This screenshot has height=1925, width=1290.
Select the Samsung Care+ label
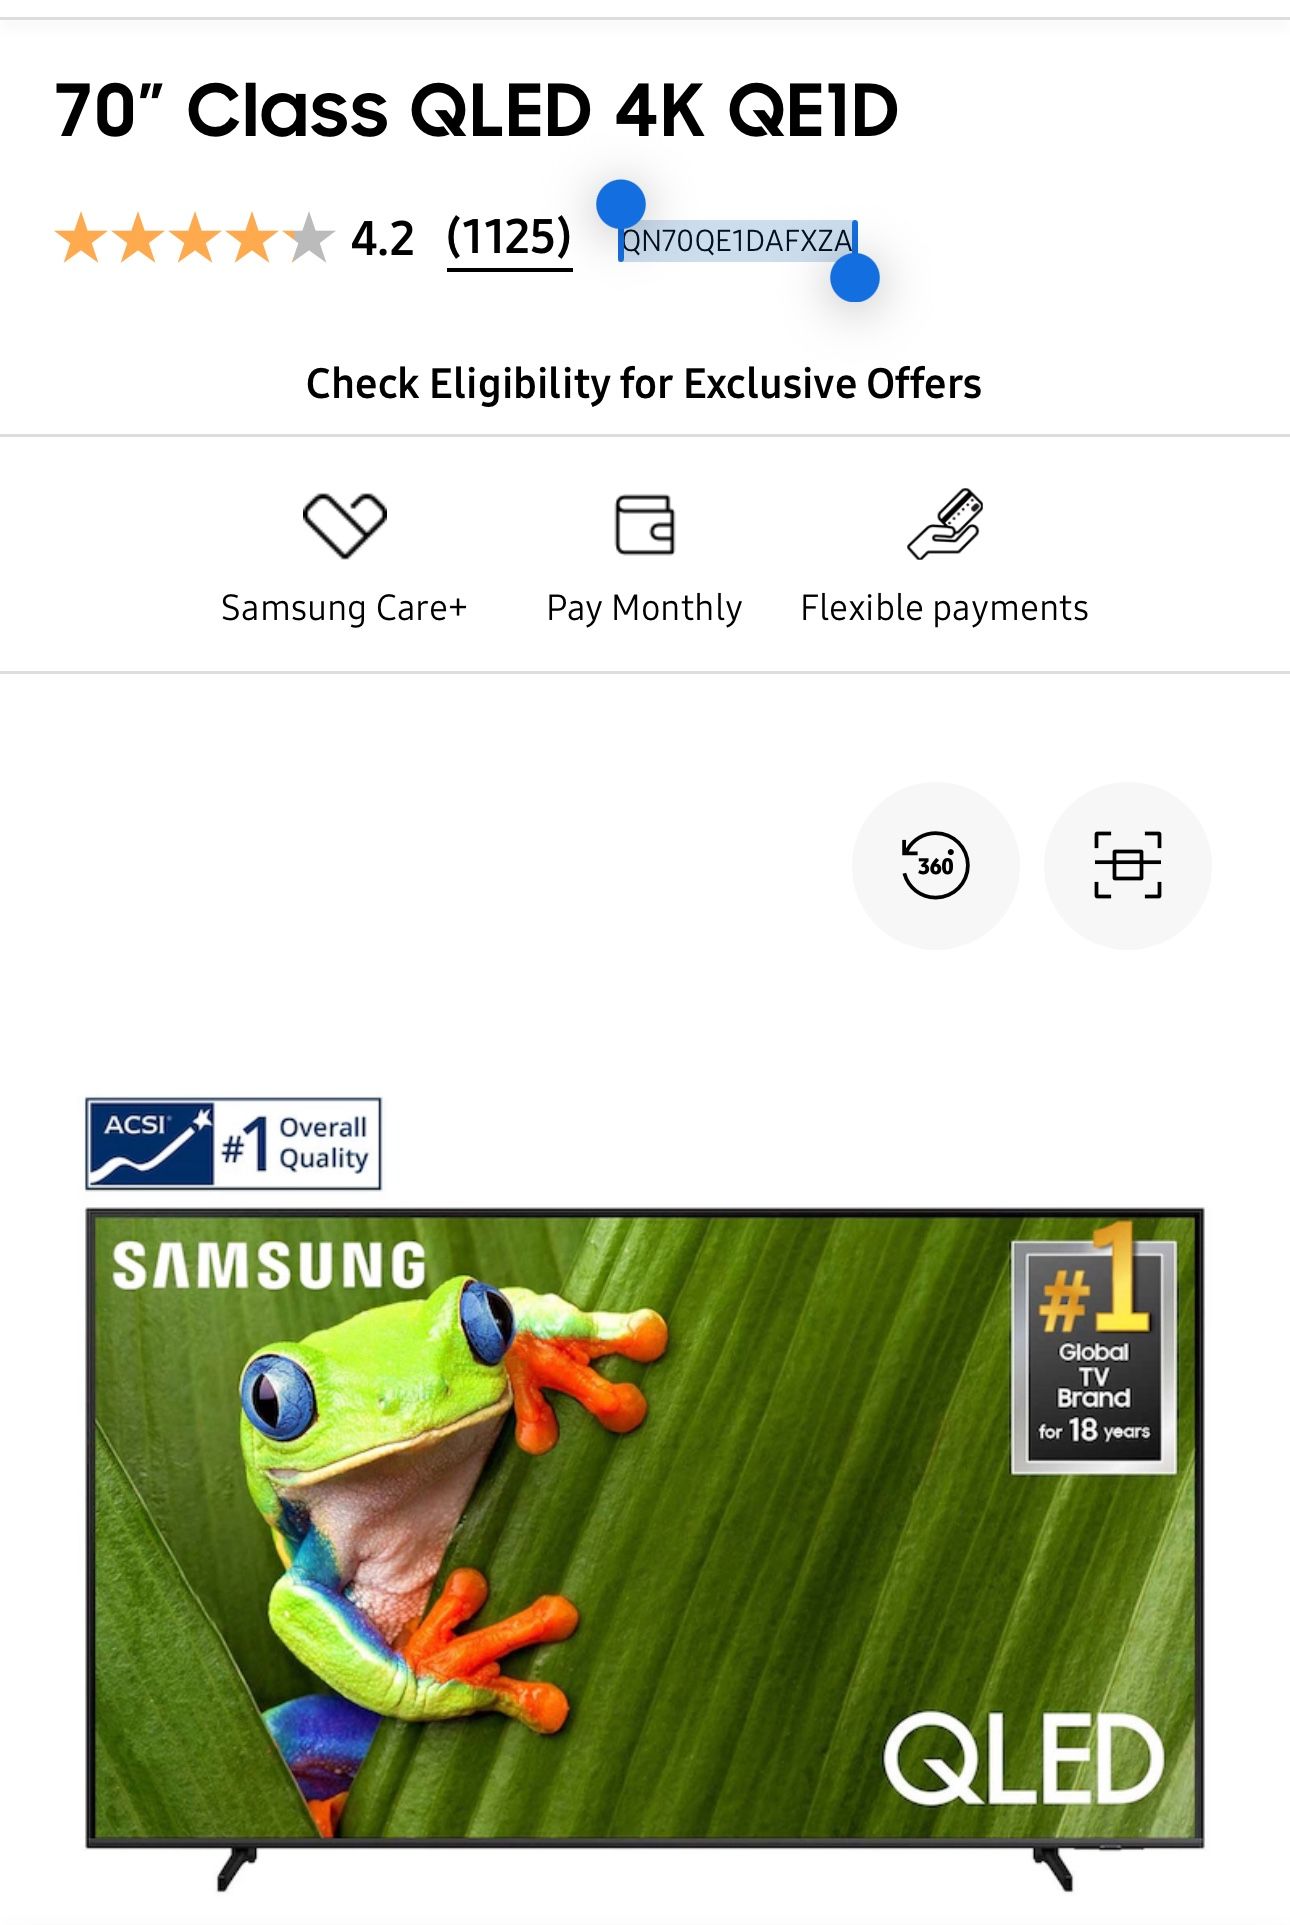(x=344, y=608)
